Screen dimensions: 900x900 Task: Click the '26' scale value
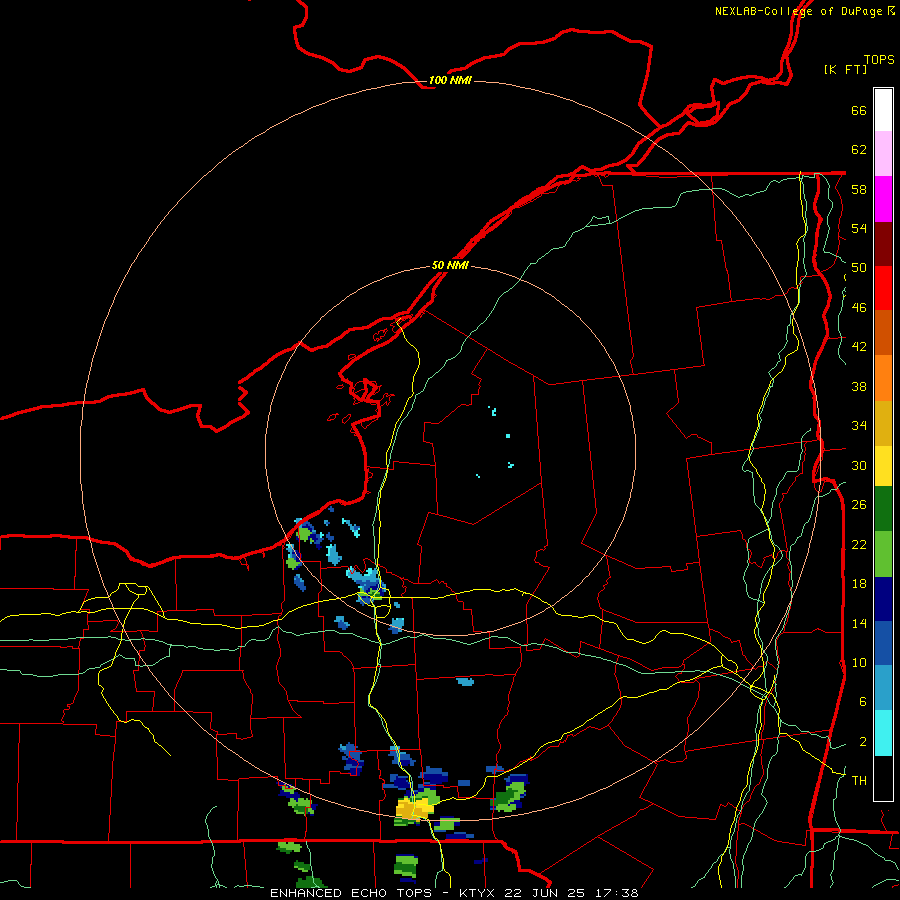click(x=859, y=505)
